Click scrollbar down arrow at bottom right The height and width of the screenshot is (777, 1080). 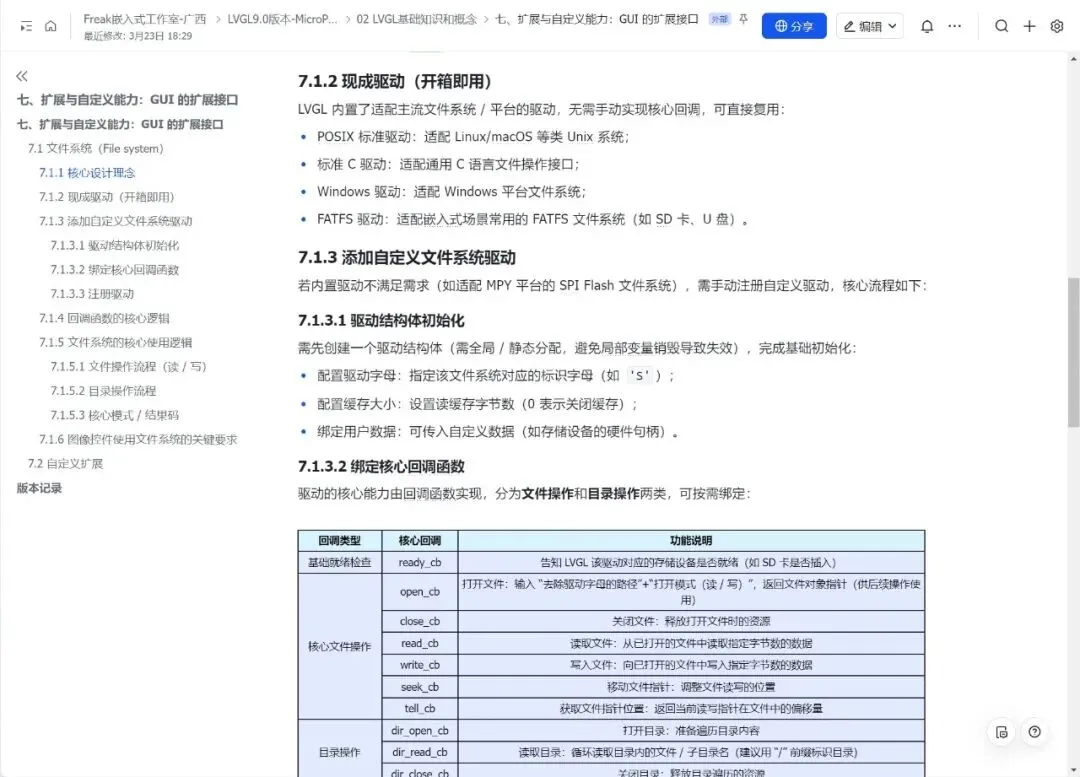pyautogui.click(x=1073, y=769)
